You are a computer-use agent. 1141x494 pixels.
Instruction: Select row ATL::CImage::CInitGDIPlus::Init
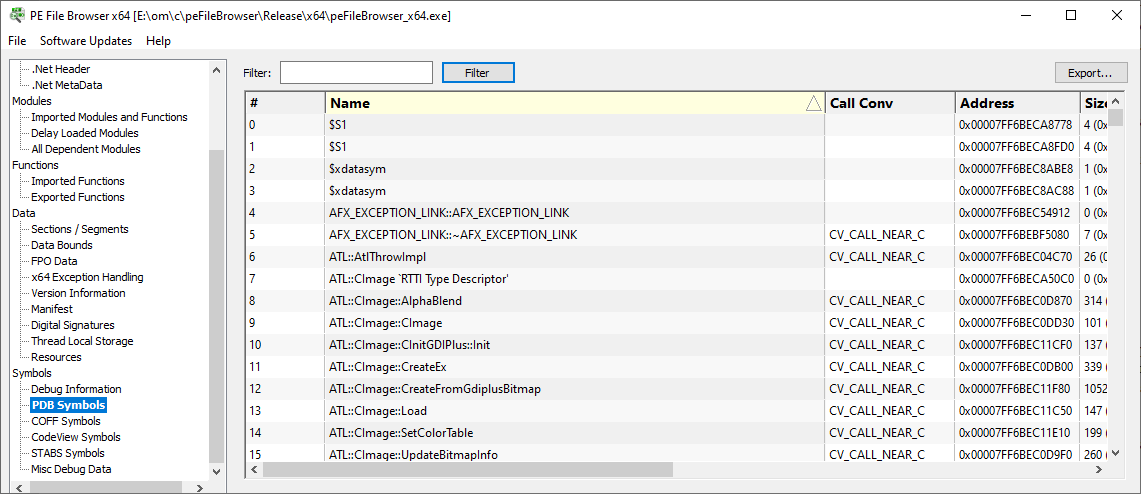(x=677, y=345)
